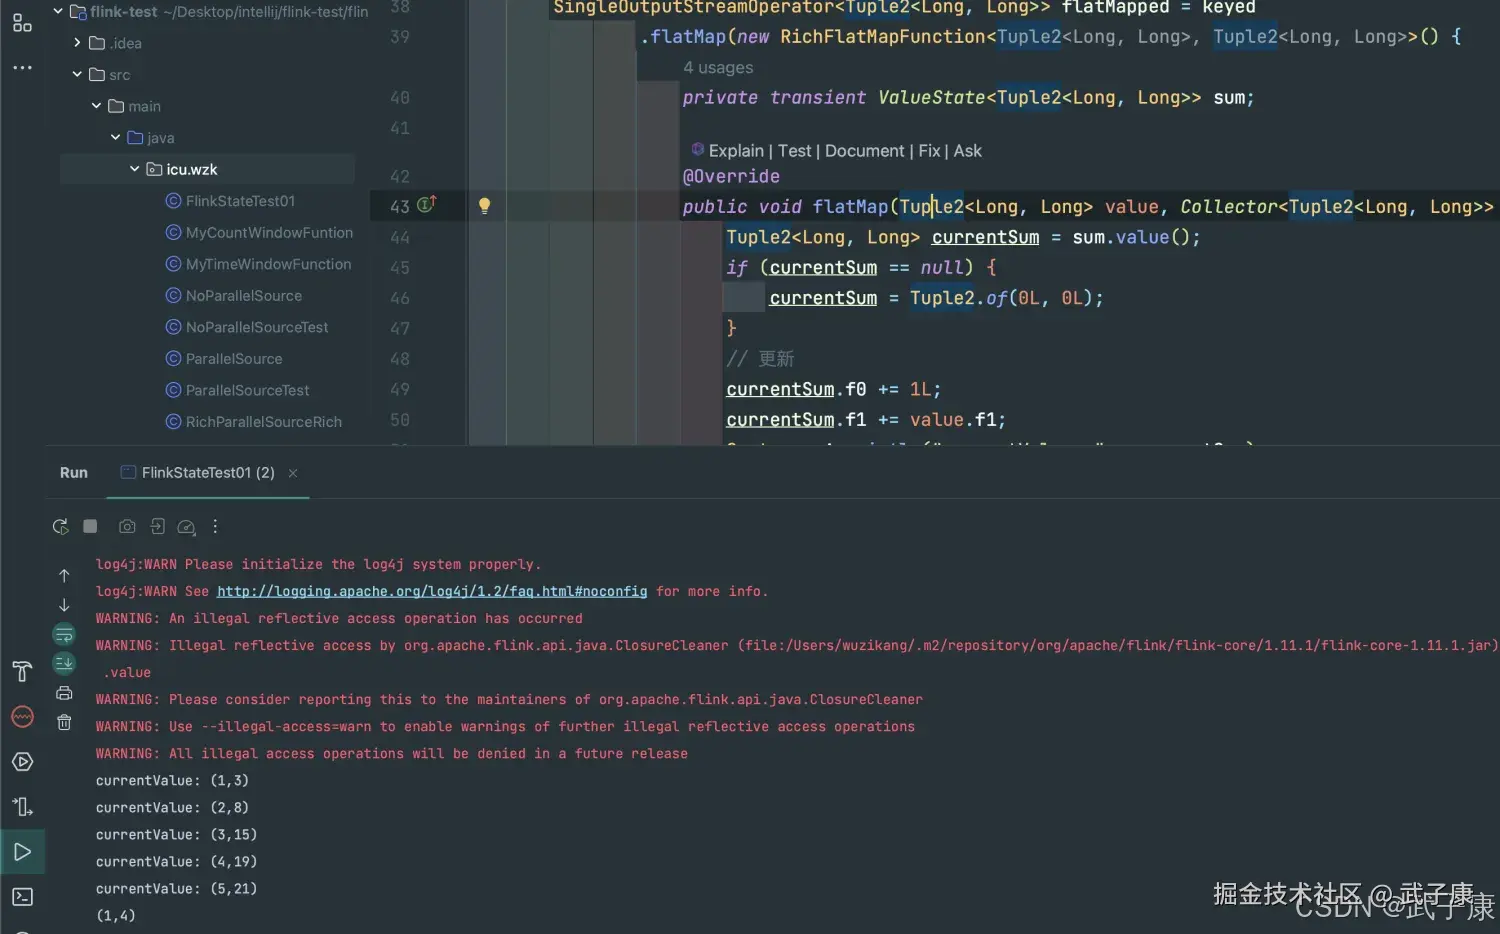Collapse the src folder

point(77,75)
